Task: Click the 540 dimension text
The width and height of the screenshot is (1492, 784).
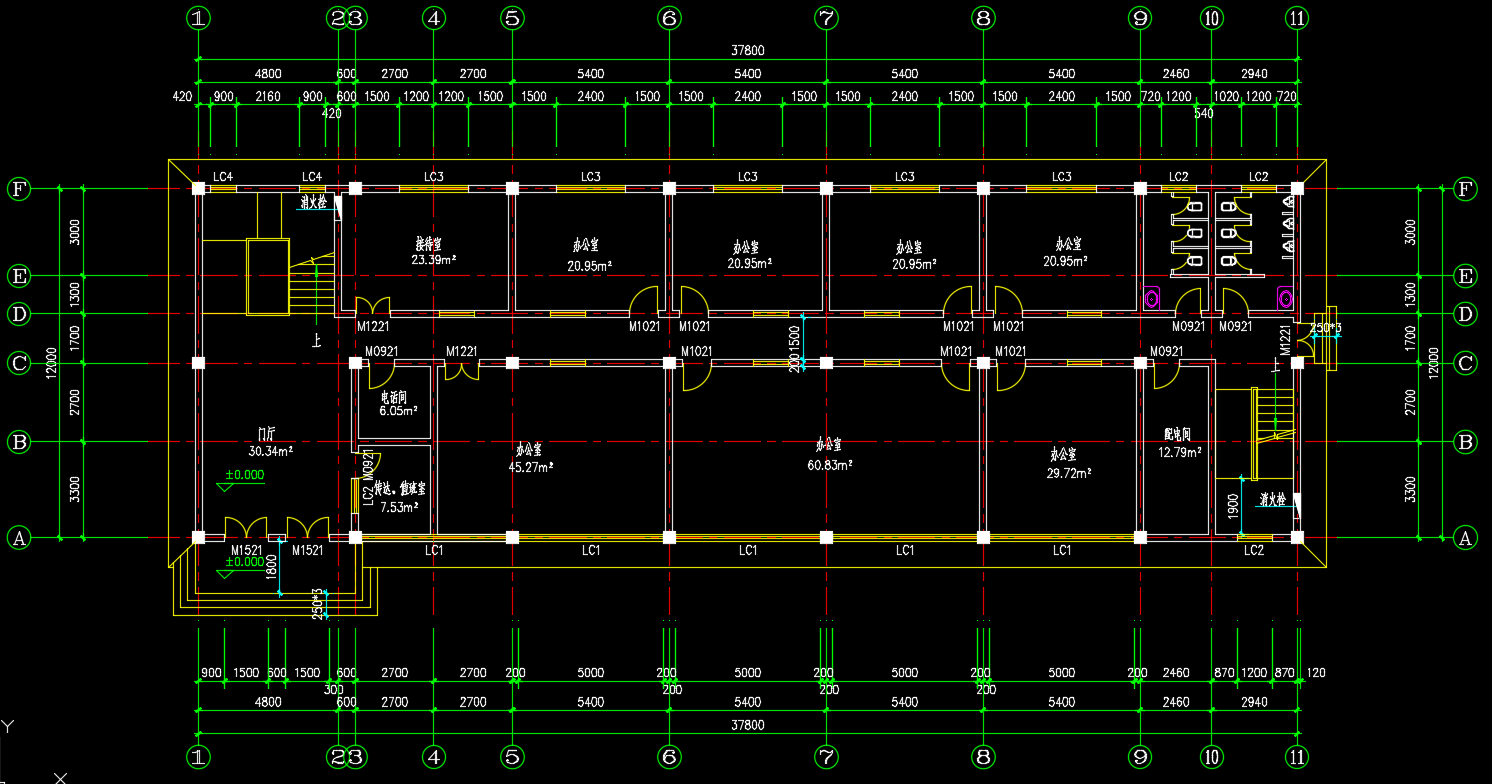Action: point(1204,114)
